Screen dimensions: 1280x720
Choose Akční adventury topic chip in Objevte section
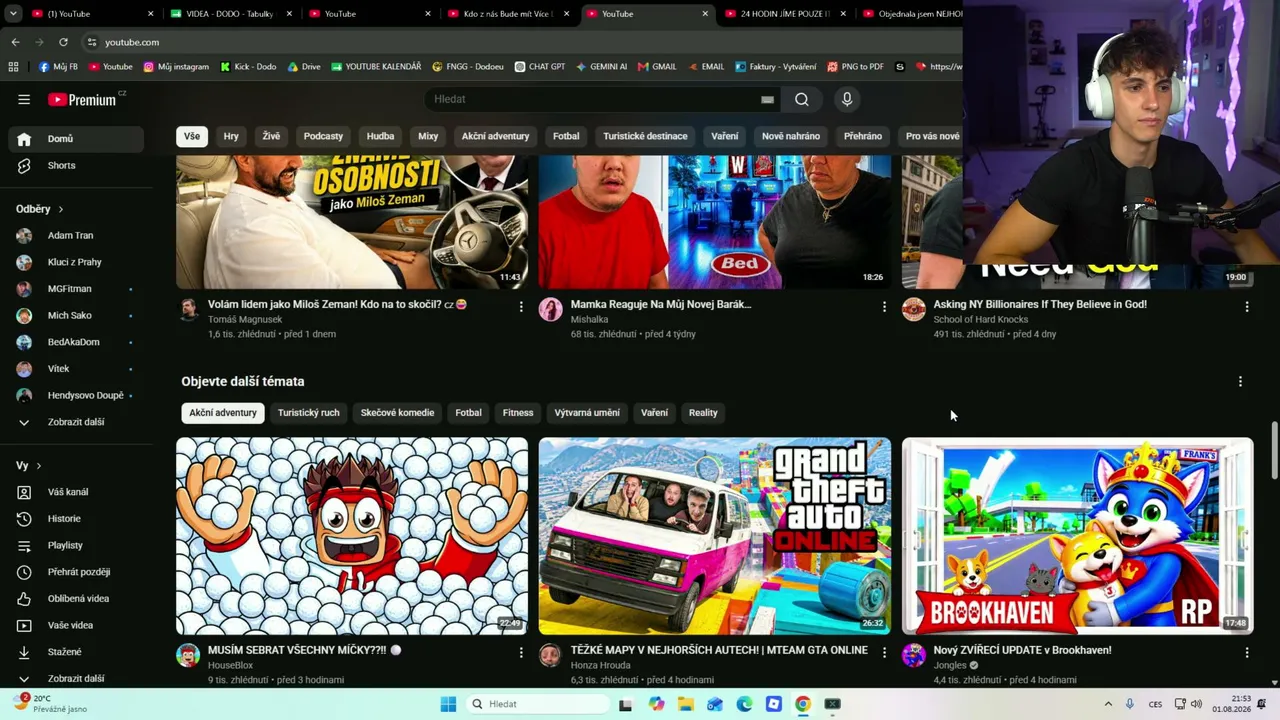pos(223,413)
